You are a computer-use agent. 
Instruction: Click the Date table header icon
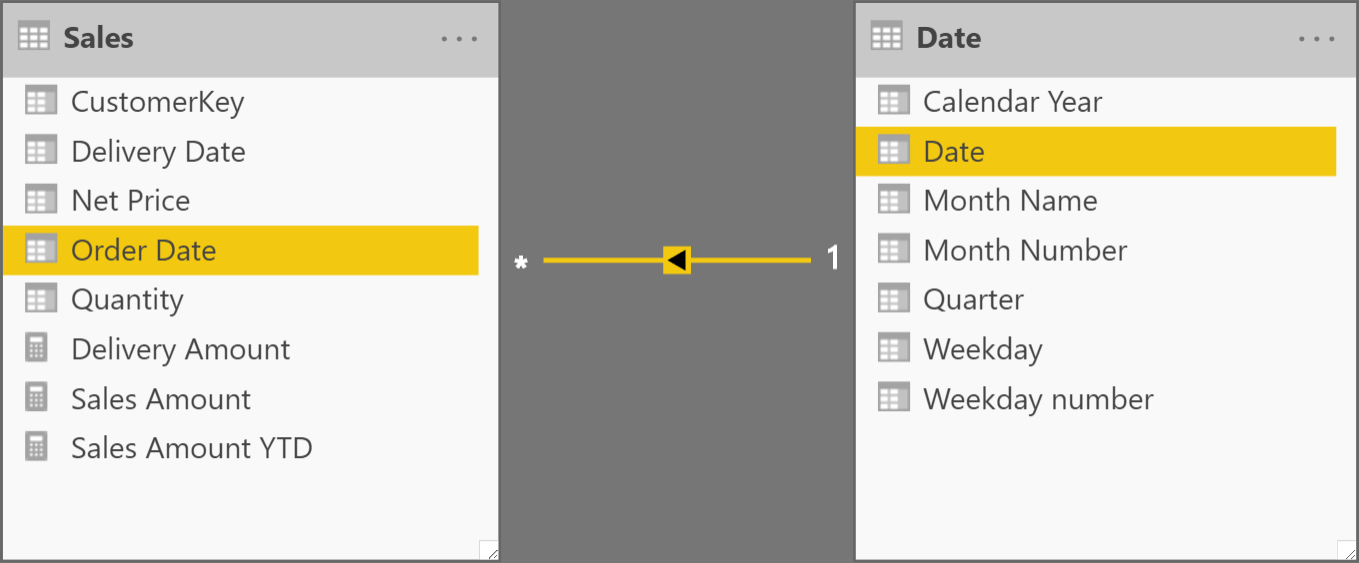(x=886, y=38)
